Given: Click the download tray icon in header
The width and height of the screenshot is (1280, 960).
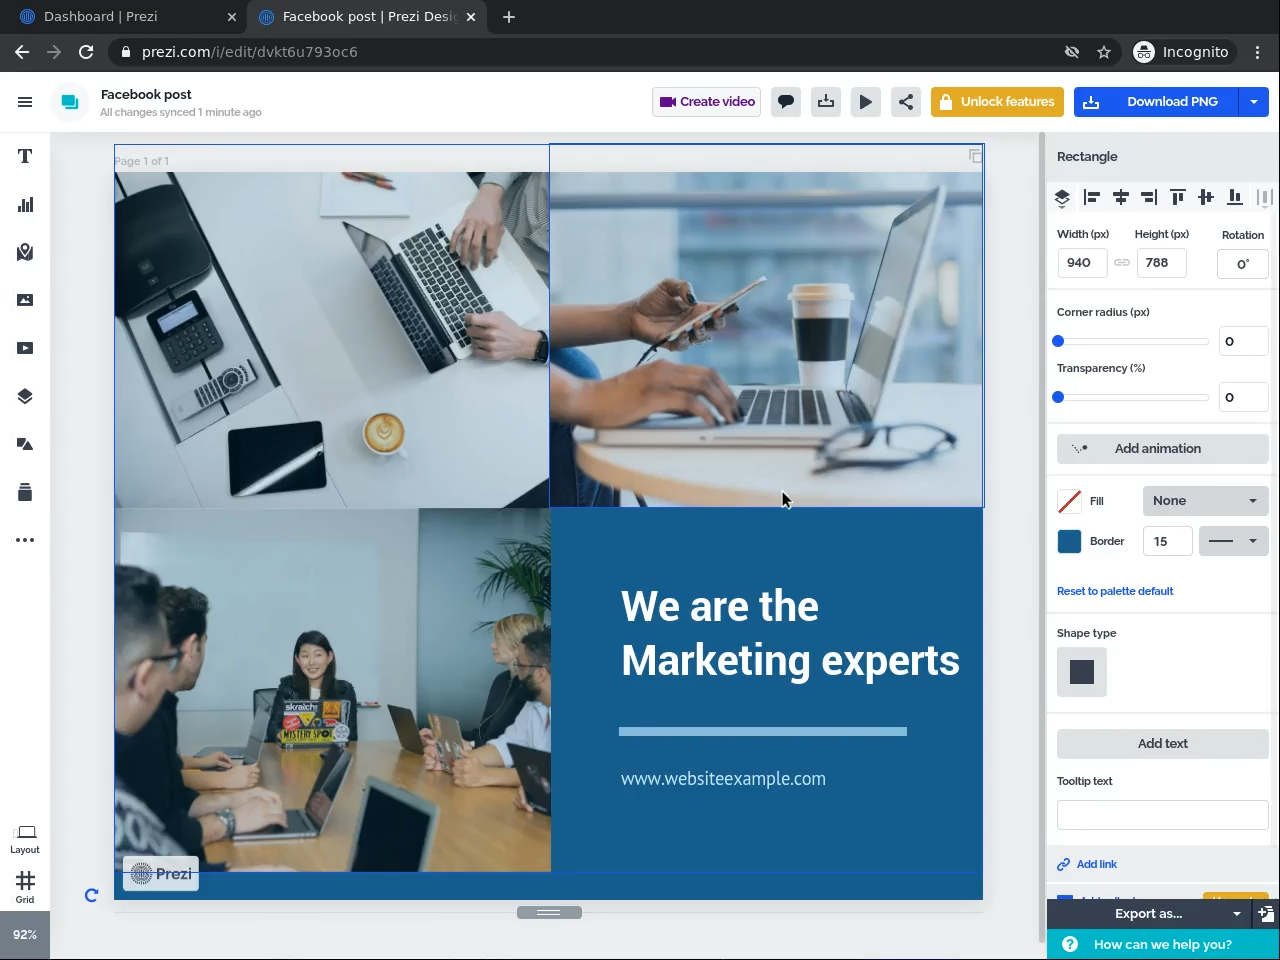Looking at the screenshot, I should point(826,102).
